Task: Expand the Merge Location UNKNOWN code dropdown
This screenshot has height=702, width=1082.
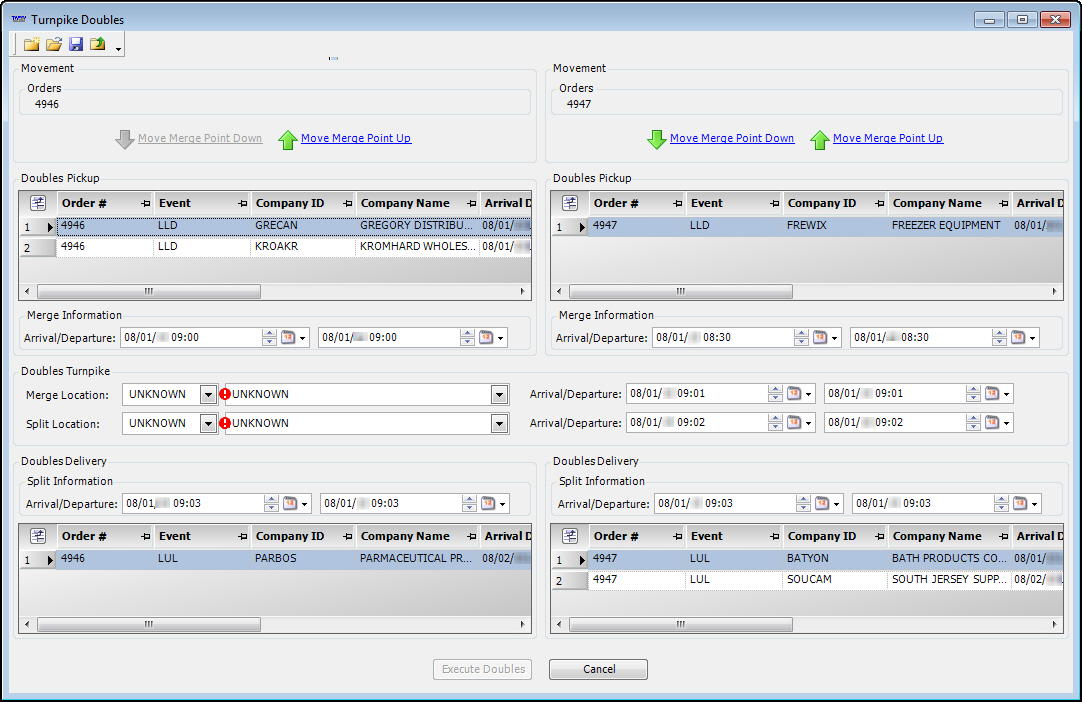Action: [208, 395]
